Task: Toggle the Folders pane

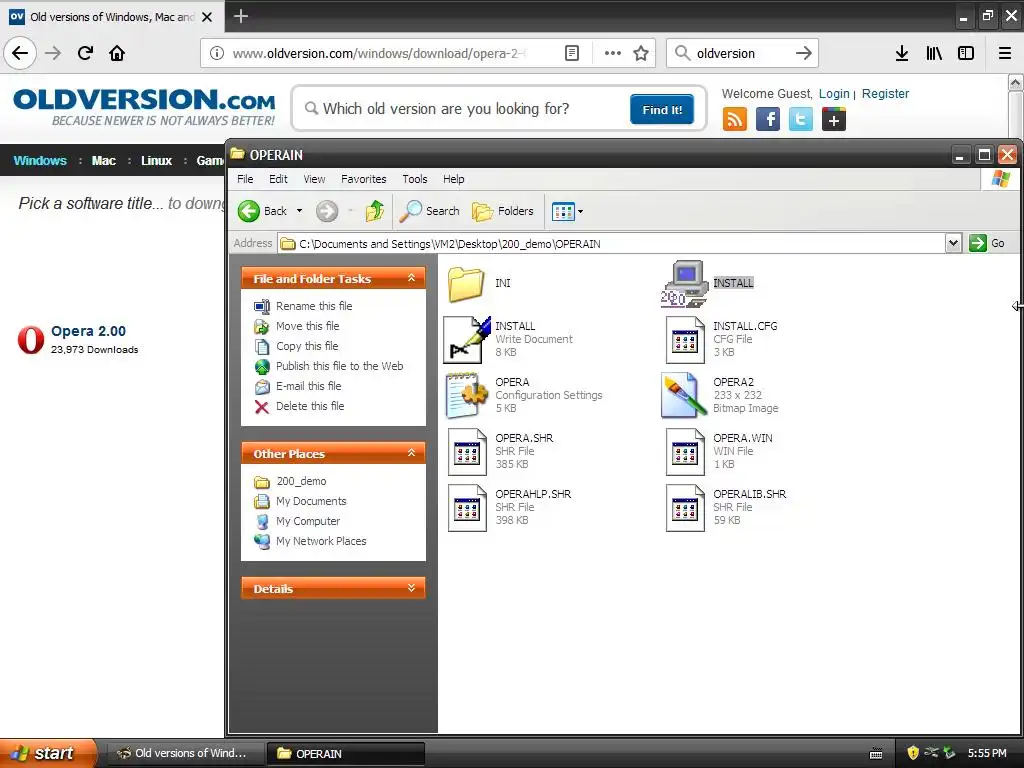Action: (x=502, y=211)
